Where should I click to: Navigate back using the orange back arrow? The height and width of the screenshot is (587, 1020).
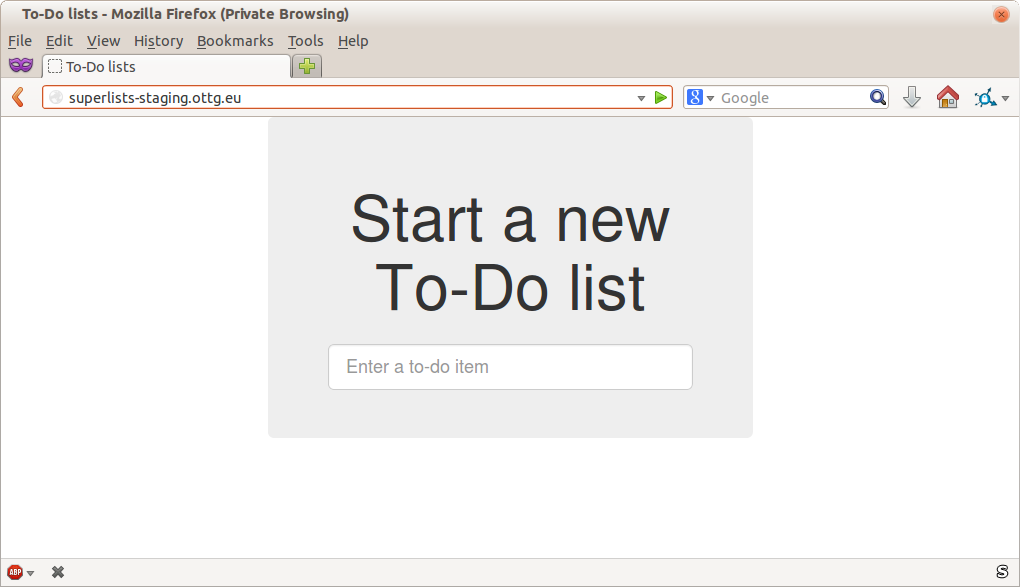coord(16,97)
